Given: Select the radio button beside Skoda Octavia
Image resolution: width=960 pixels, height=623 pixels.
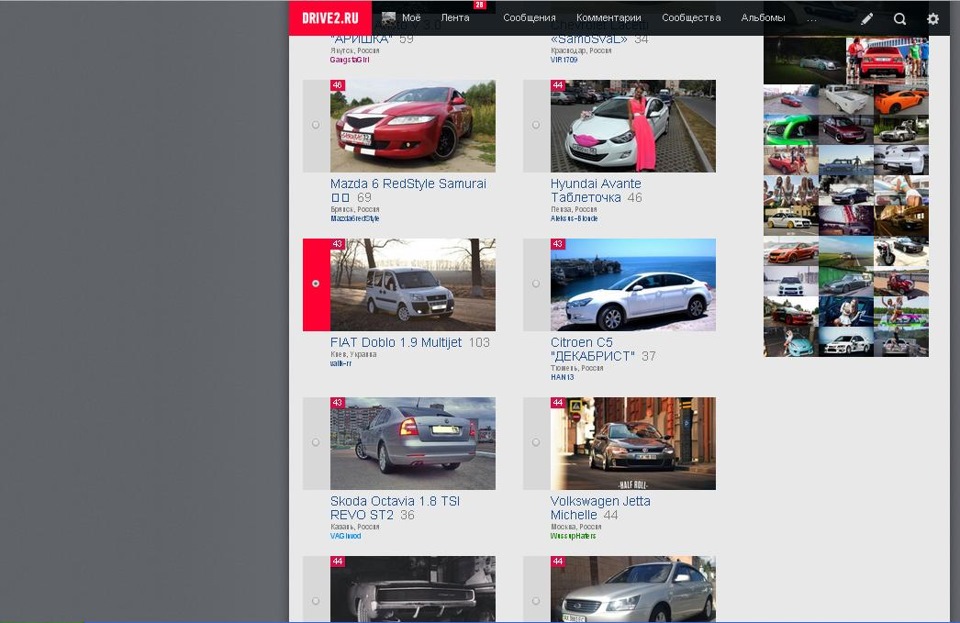Looking at the screenshot, I should [x=316, y=442].
